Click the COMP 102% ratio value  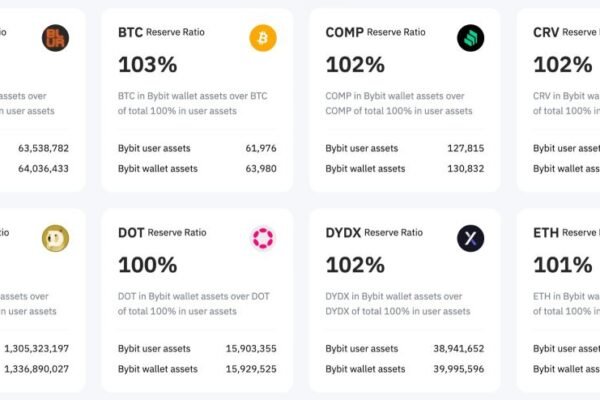(354, 65)
